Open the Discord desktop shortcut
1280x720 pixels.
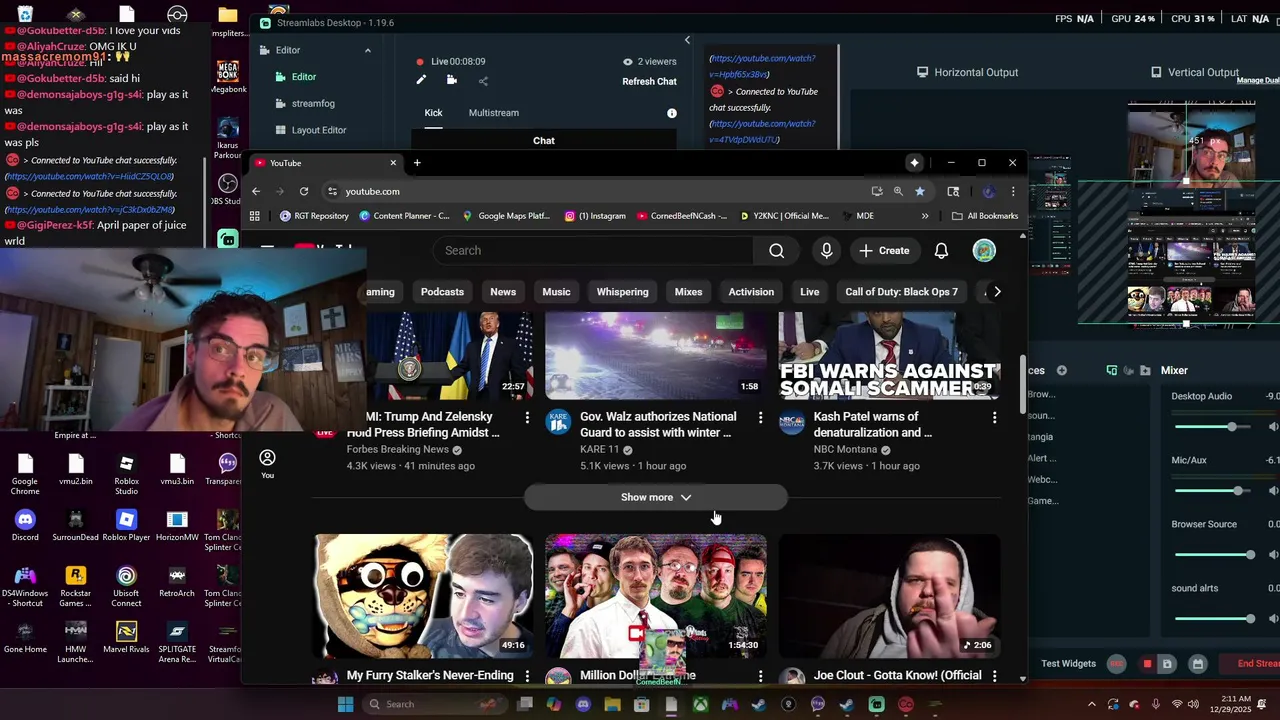coord(25,525)
